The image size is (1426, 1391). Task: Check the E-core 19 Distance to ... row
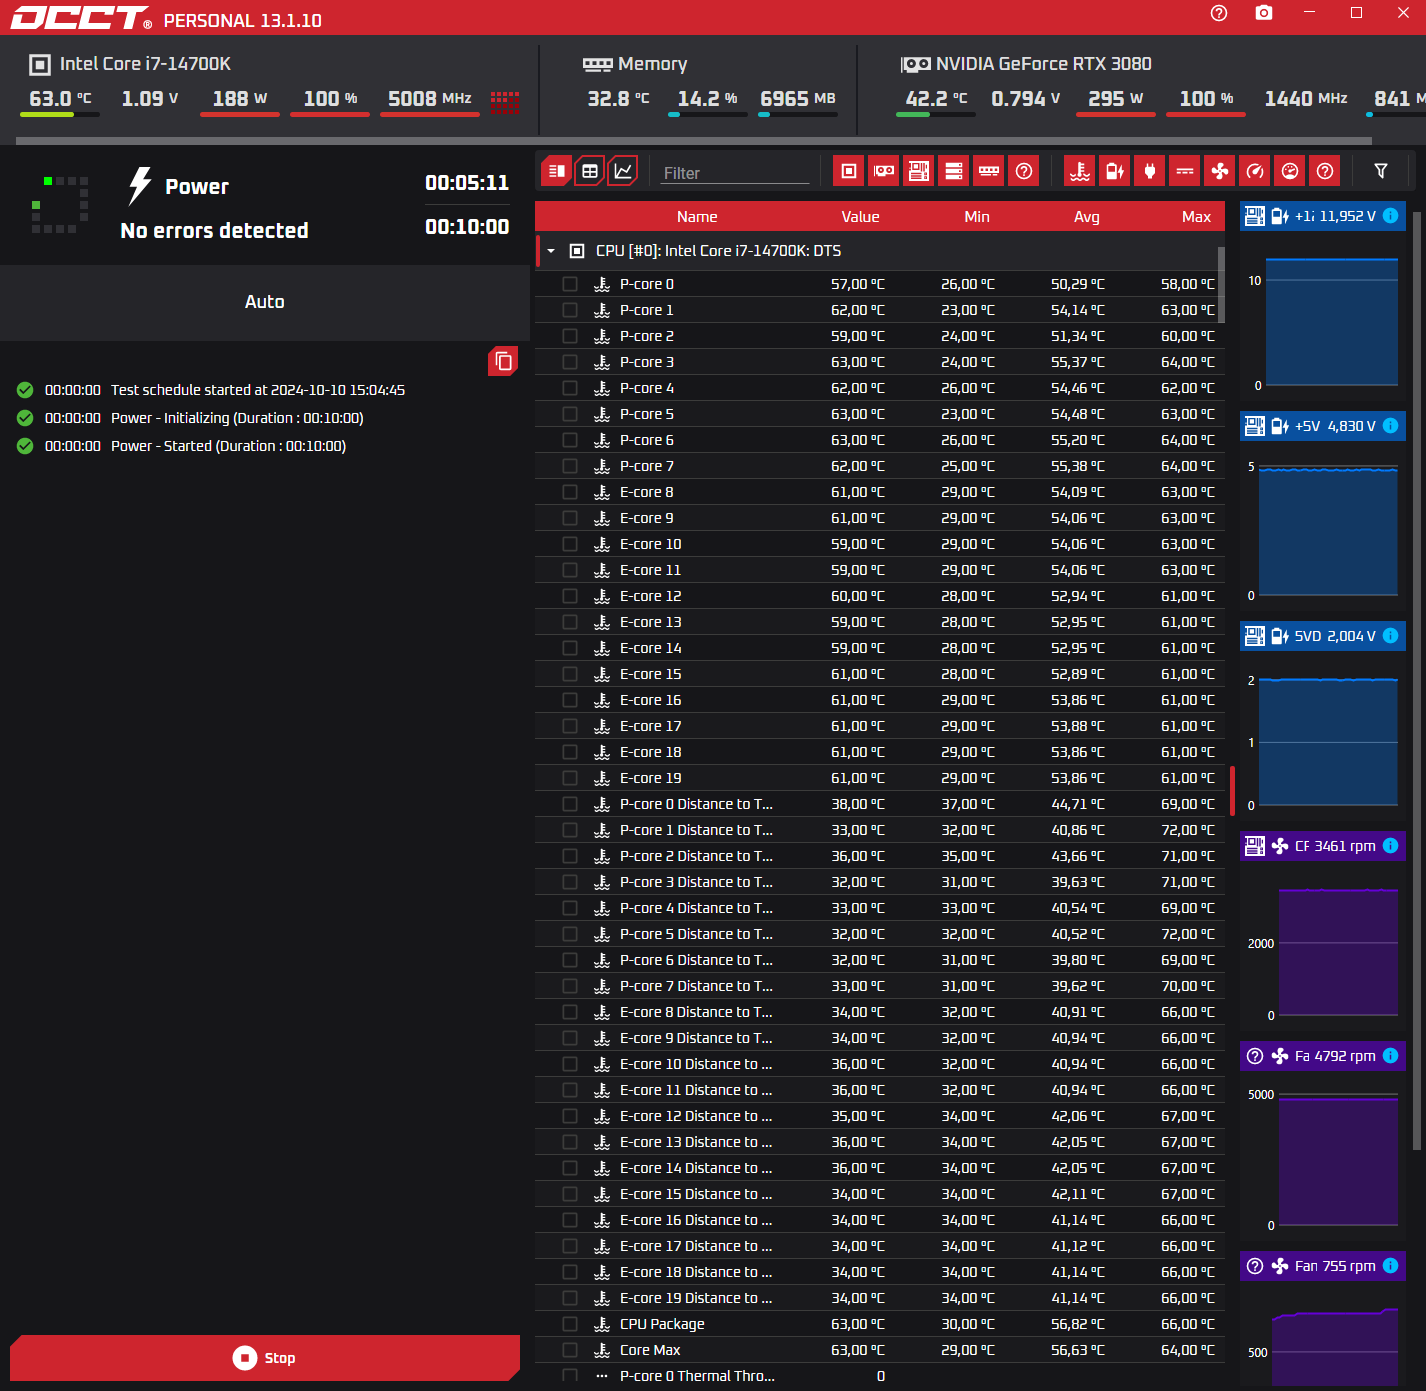pos(570,1298)
